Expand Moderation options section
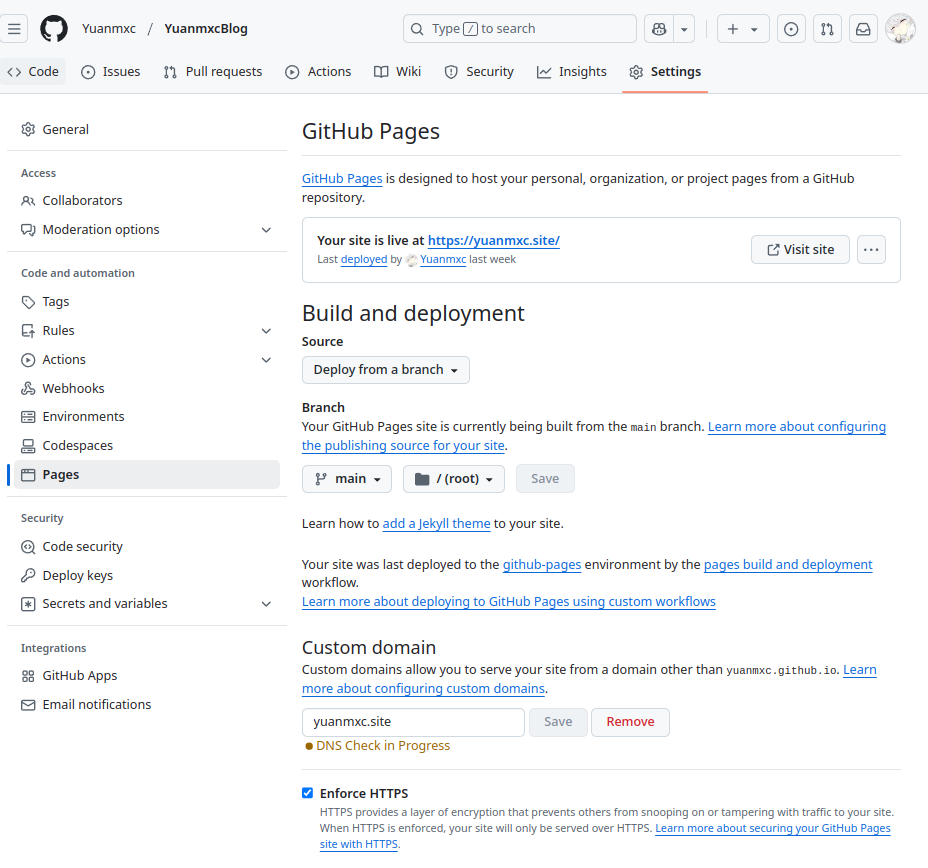928x868 pixels. tap(147, 230)
